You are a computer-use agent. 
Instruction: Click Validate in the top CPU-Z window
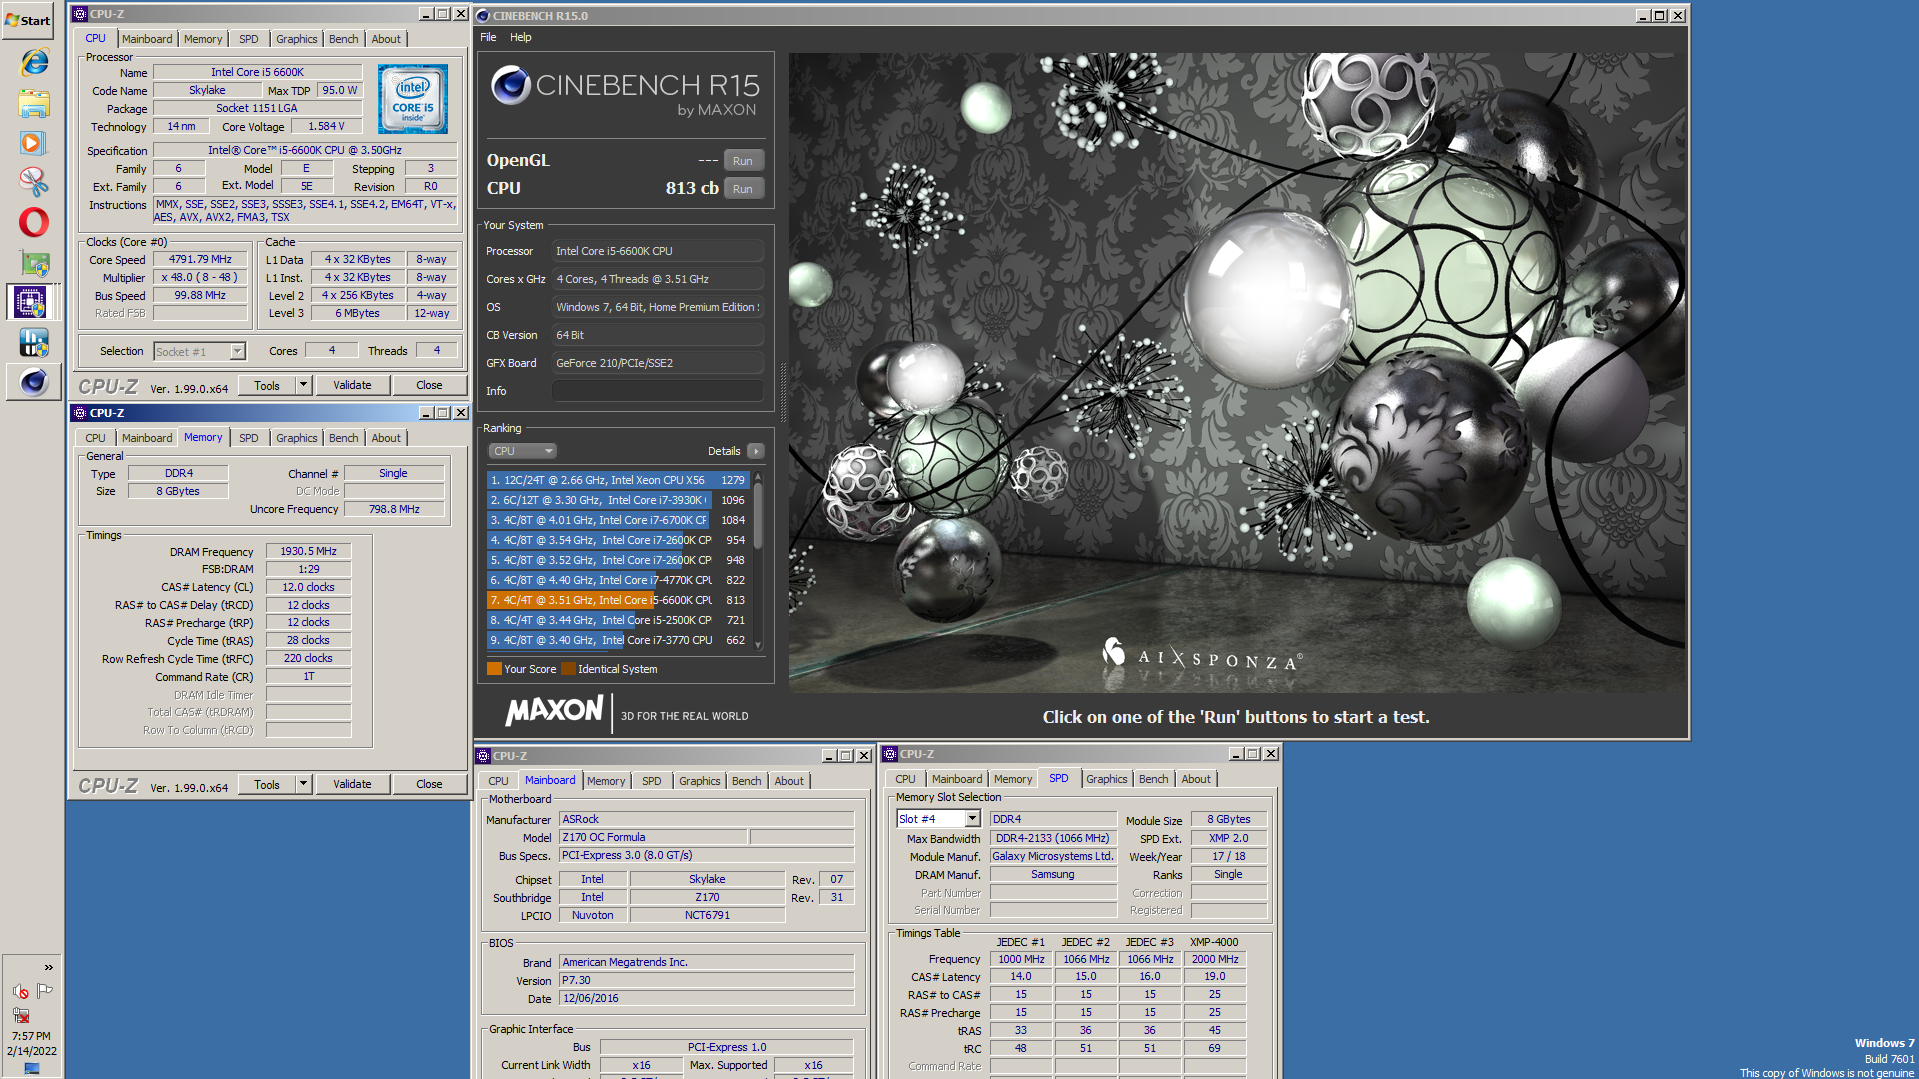pyautogui.click(x=352, y=385)
